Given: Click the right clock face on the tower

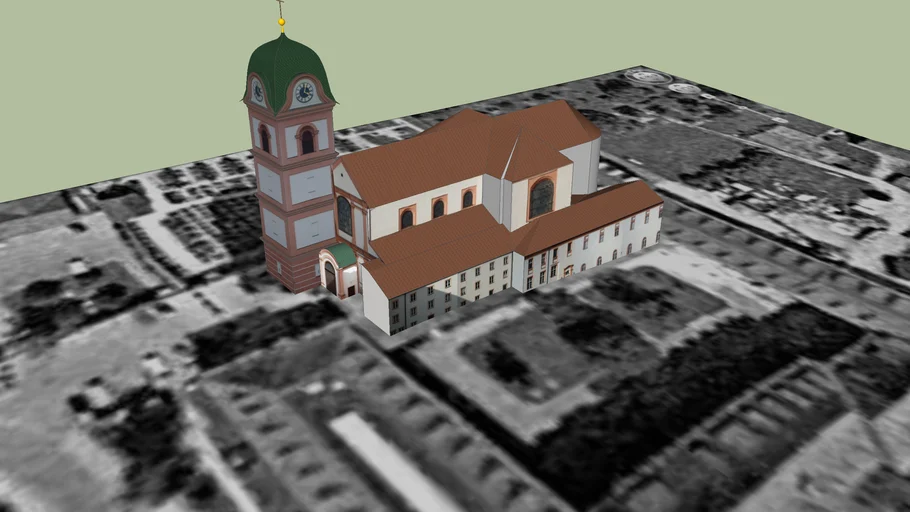Looking at the screenshot, I should (x=304, y=92).
